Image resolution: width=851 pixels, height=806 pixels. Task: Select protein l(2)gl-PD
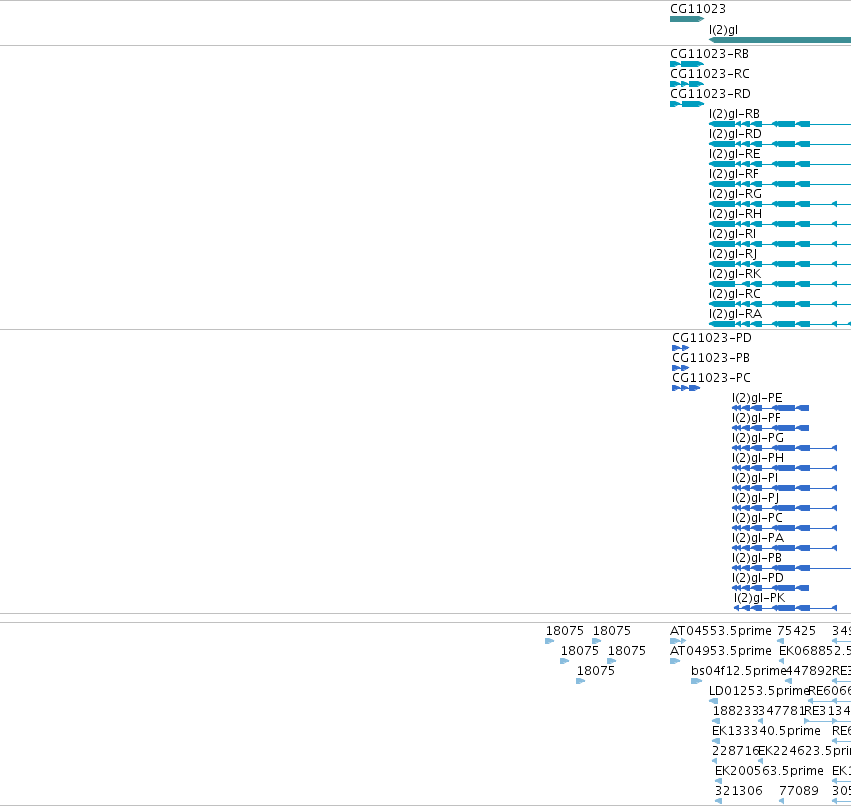[771, 588]
